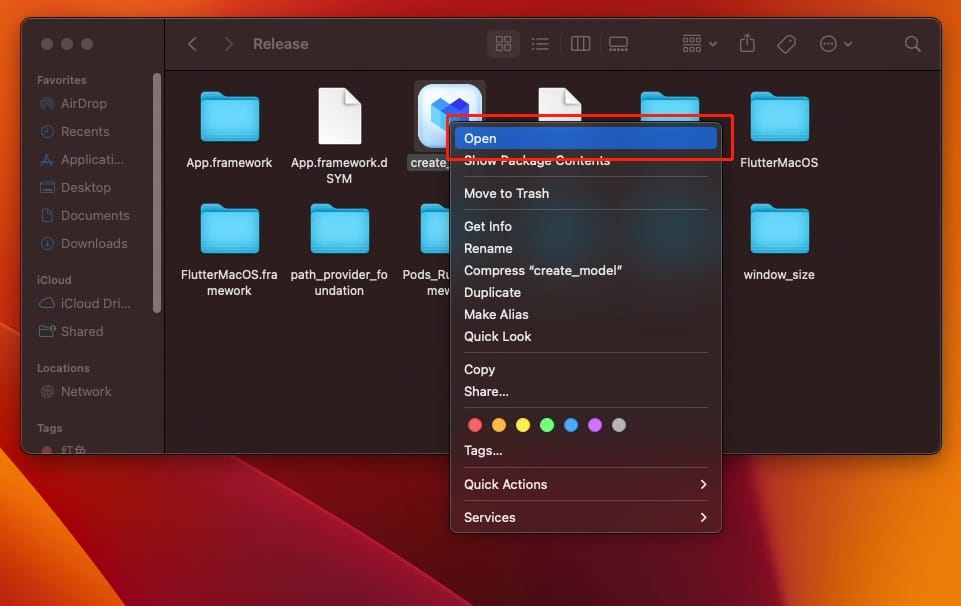Viewport: 961px width, 606px height.
Task: Switch to list view
Action: pyautogui.click(x=540, y=44)
